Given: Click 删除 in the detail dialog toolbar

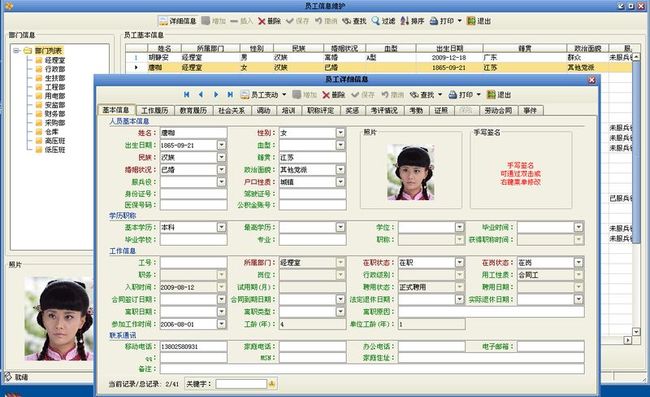Looking at the screenshot, I should pos(334,95).
